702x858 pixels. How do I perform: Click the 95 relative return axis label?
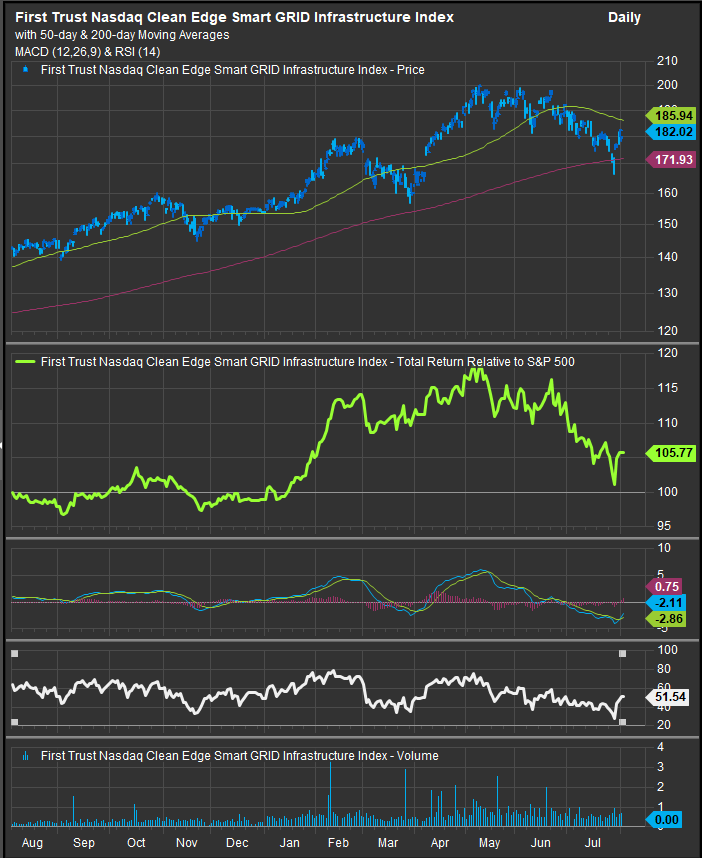point(664,526)
